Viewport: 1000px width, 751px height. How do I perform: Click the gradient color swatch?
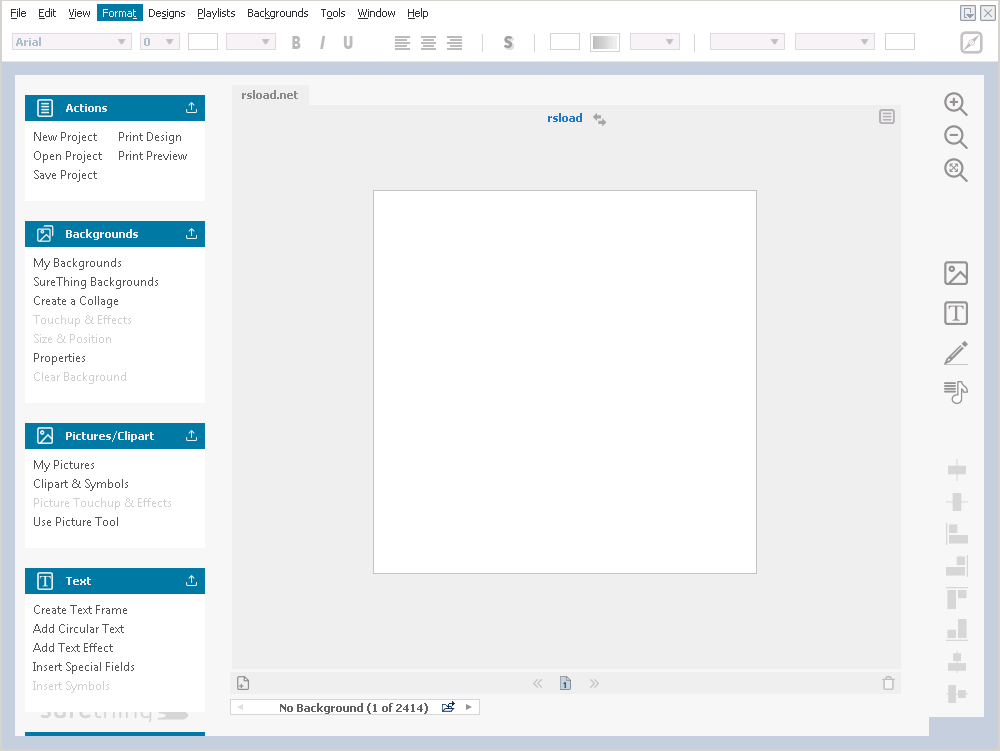[x=604, y=42]
